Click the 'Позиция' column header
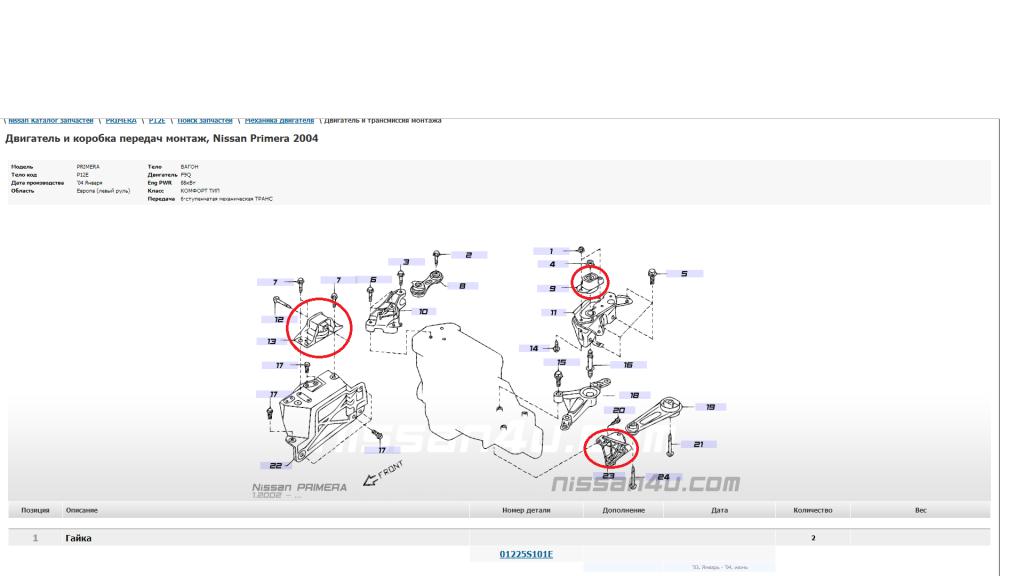 point(35,510)
